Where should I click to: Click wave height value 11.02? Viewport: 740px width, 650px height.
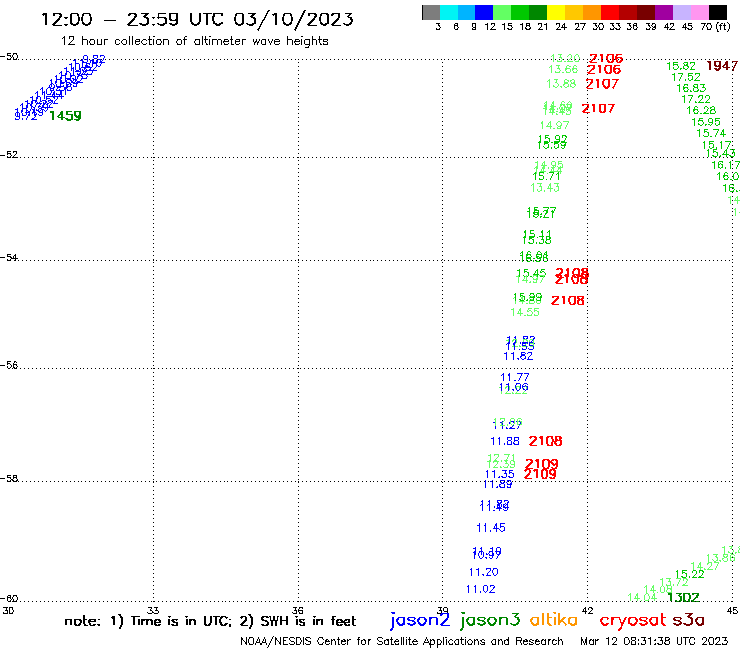[x=480, y=589]
